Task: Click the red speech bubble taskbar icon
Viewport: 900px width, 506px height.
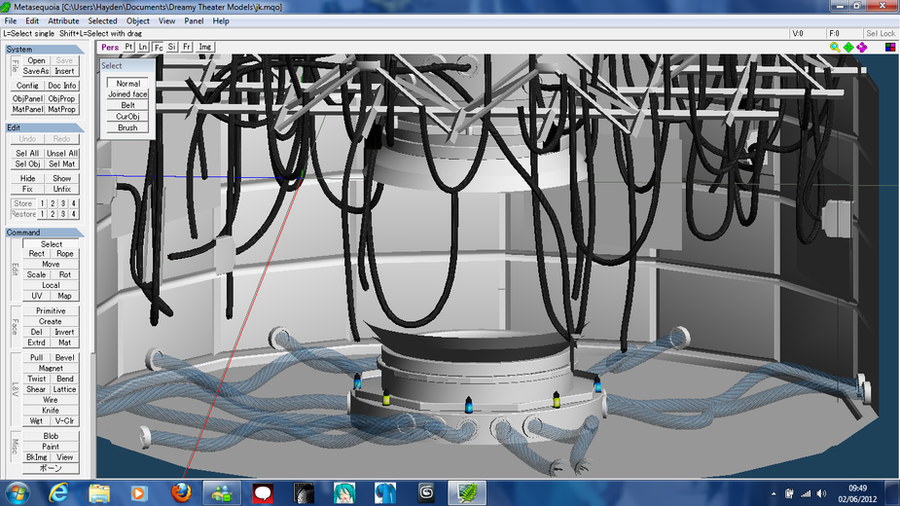Action: [263, 493]
